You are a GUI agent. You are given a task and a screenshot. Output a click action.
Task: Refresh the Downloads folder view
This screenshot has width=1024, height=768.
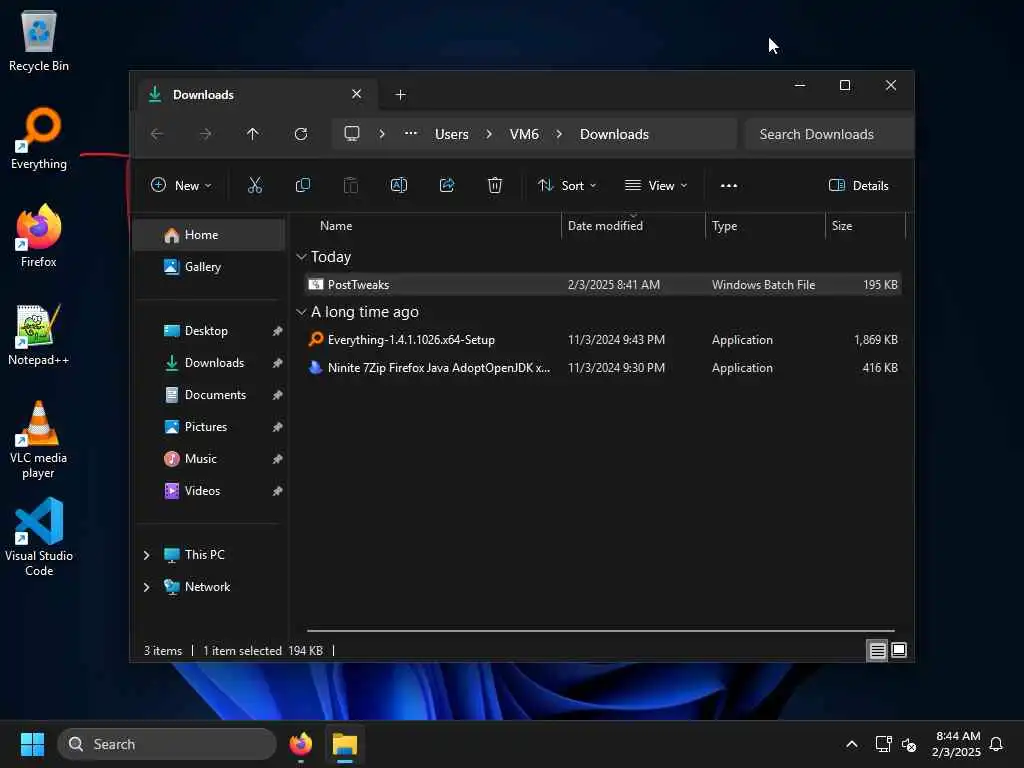301,134
